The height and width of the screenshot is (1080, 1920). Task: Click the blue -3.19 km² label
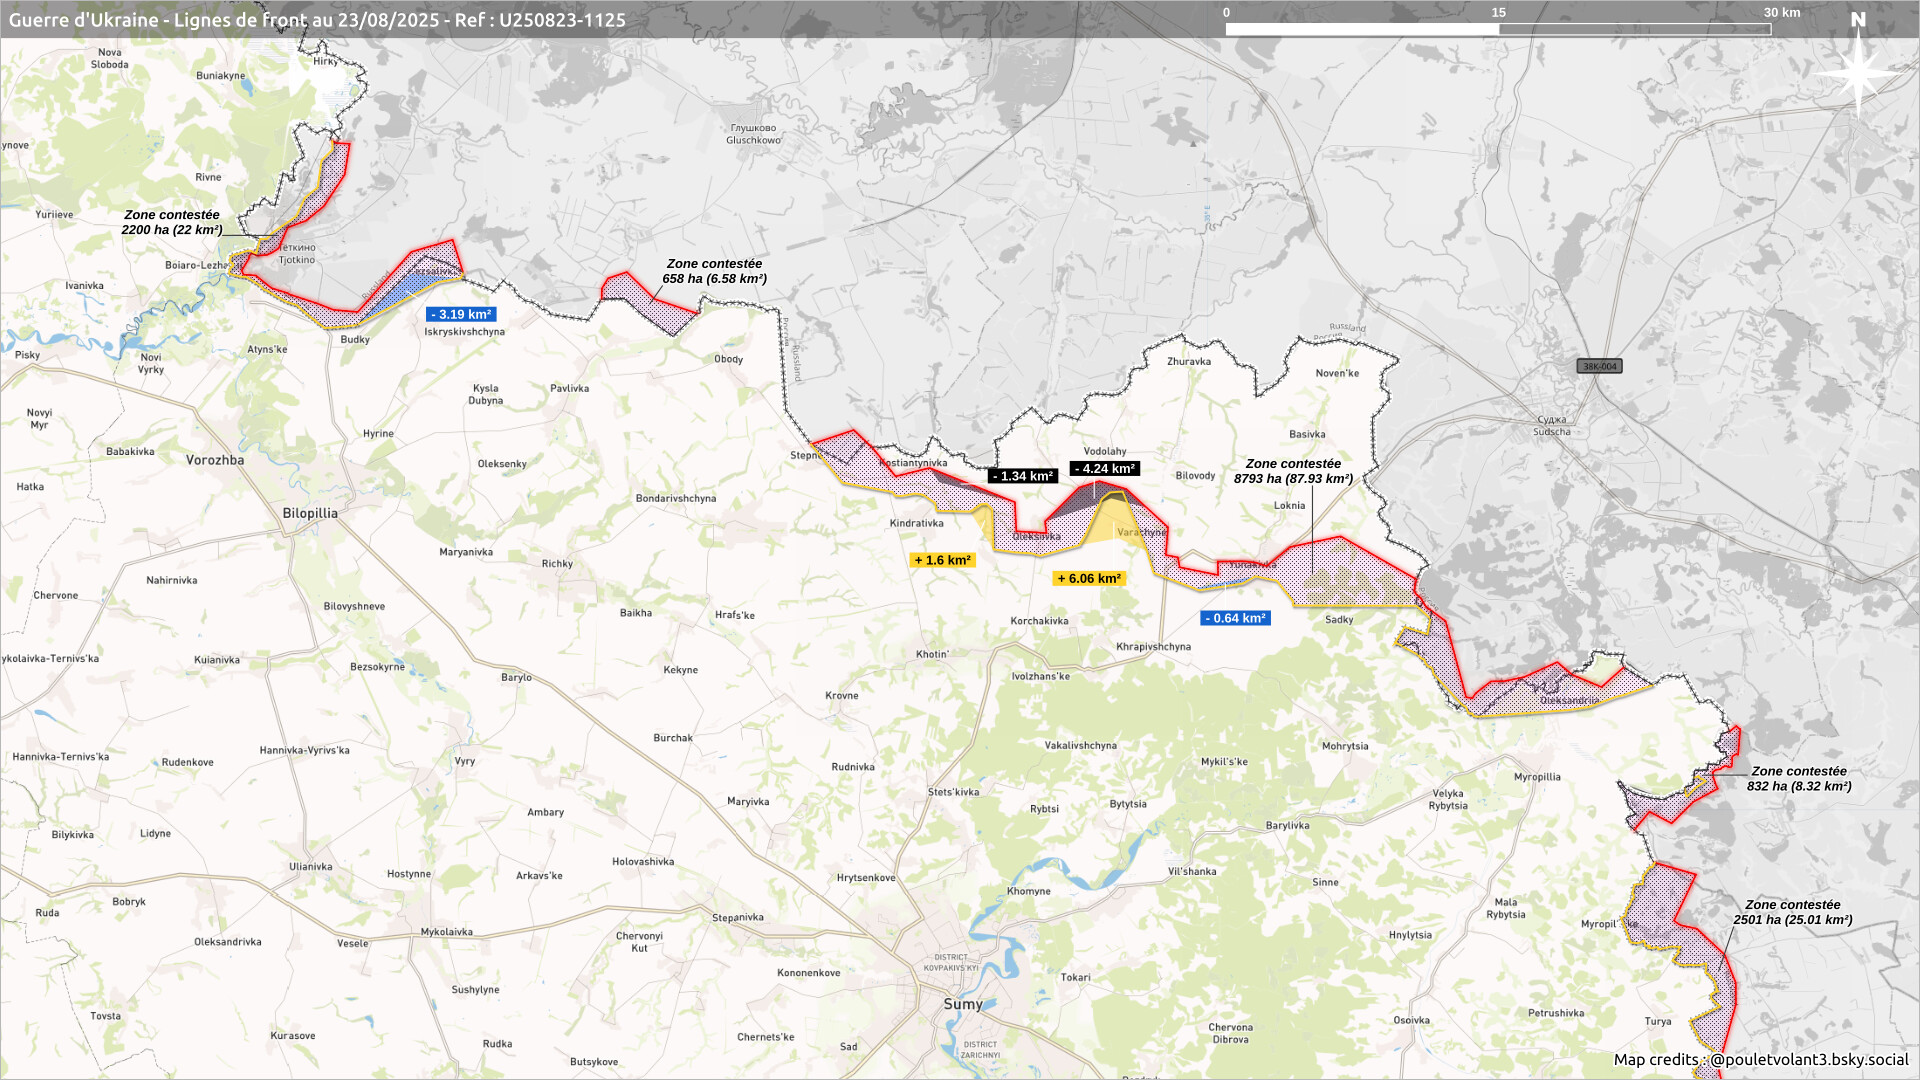tap(461, 314)
